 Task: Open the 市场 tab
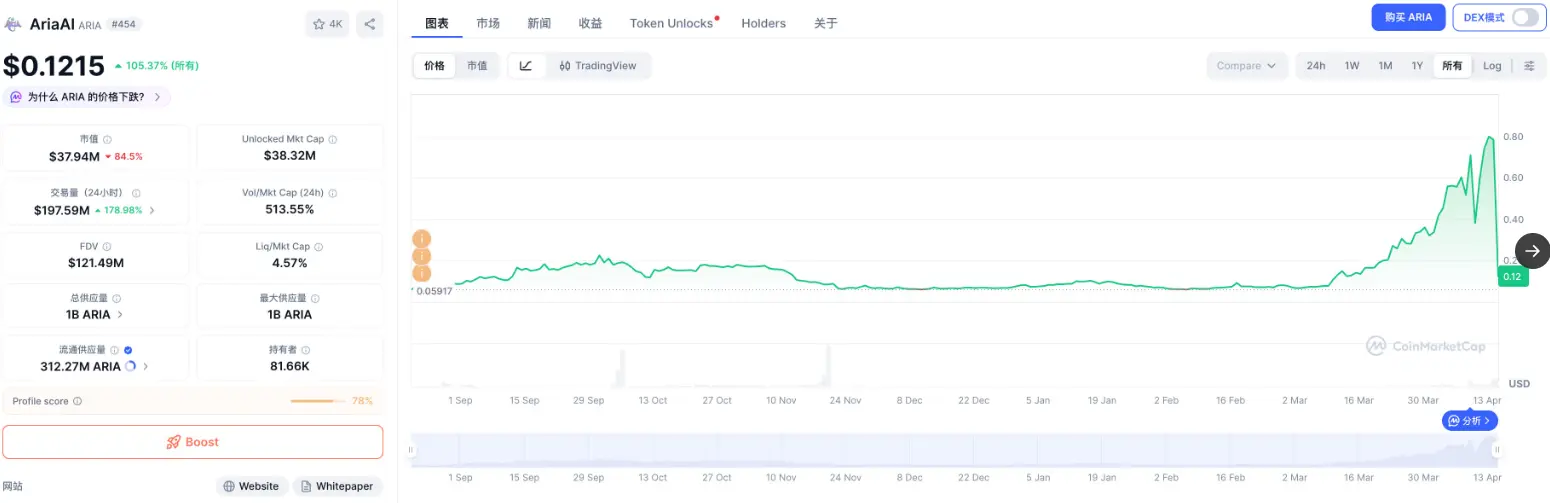pos(489,23)
